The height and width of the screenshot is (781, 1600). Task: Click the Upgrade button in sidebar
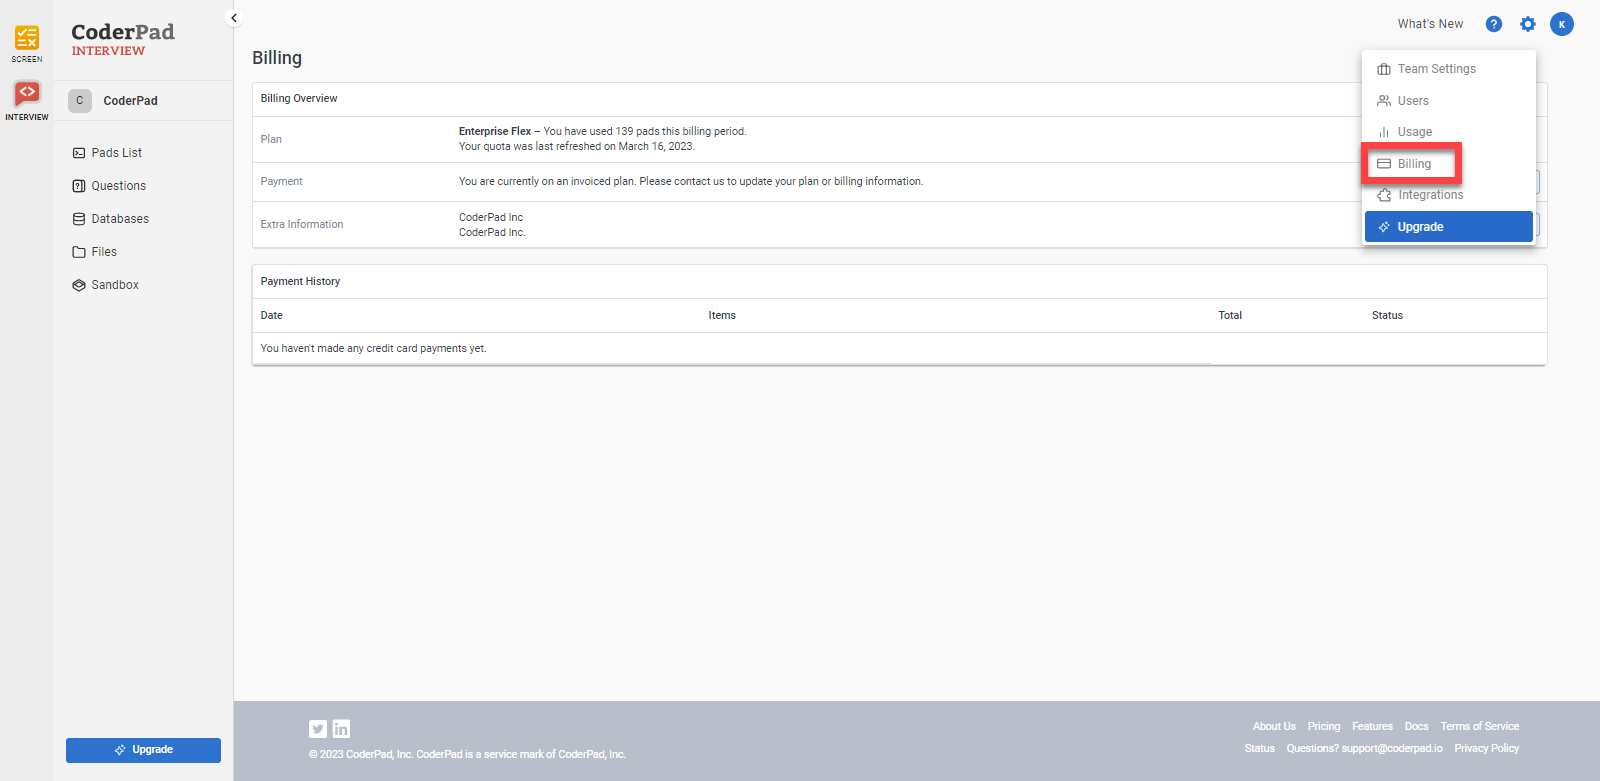[x=143, y=750]
